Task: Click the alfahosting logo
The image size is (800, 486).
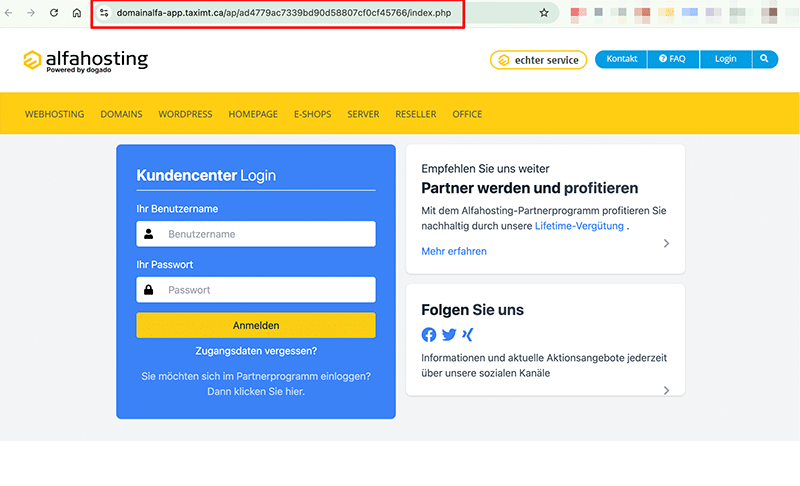Action: point(86,61)
